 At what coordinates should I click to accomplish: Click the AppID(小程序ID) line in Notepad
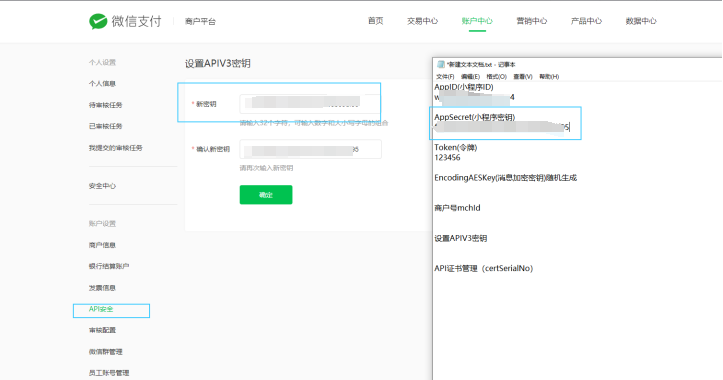pyautogui.click(x=464, y=87)
